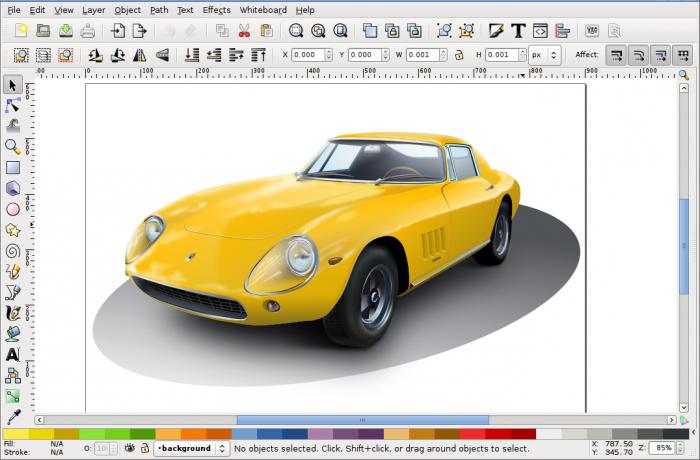The height and width of the screenshot is (460, 700).
Task: Open the File menu
Action: point(14,10)
